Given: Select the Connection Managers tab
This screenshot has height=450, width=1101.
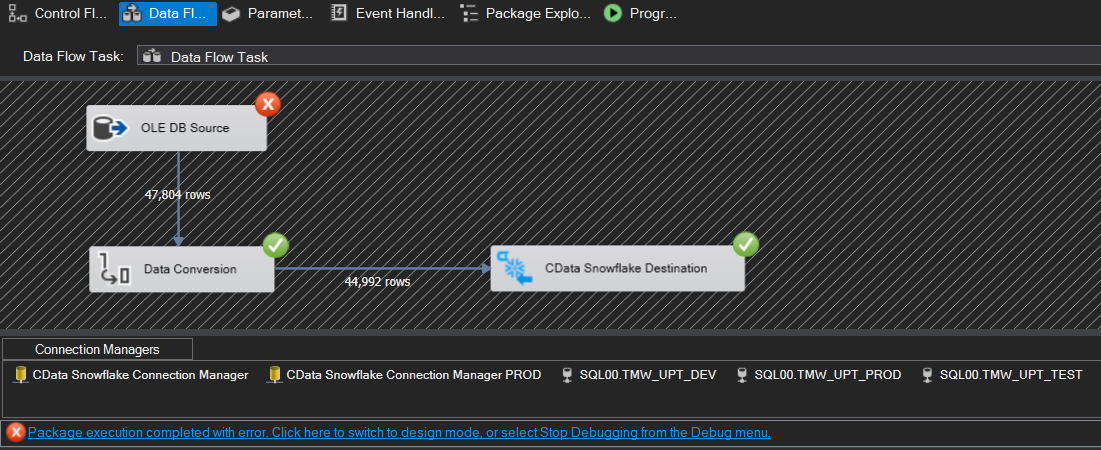Looking at the screenshot, I should [x=98, y=349].
